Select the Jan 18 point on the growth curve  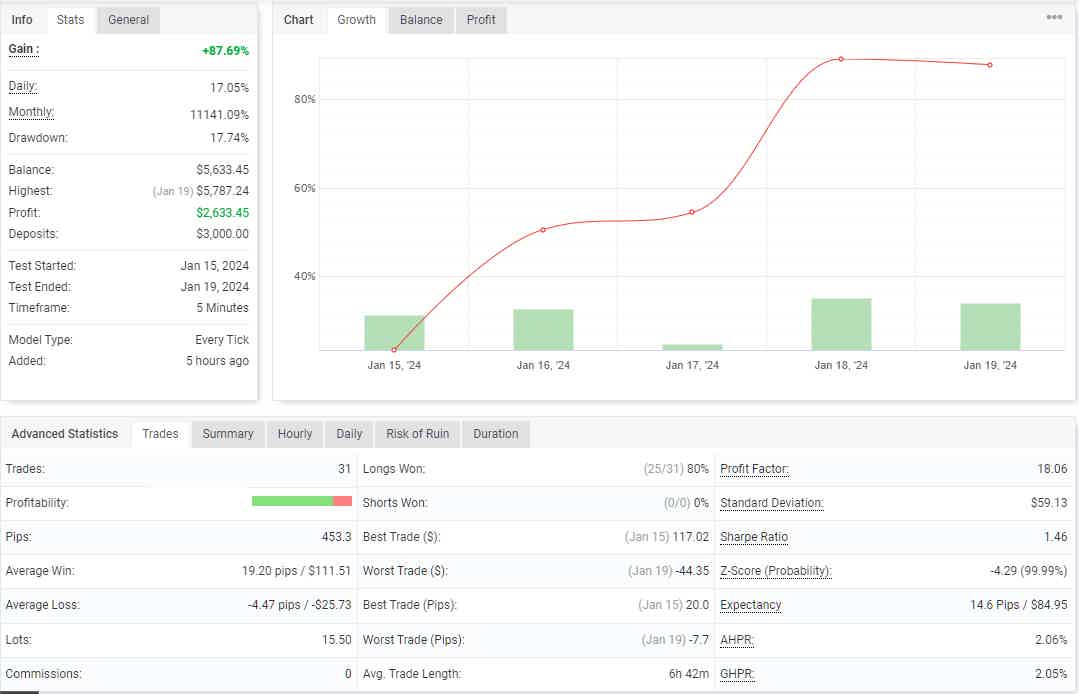tap(840, 59)
